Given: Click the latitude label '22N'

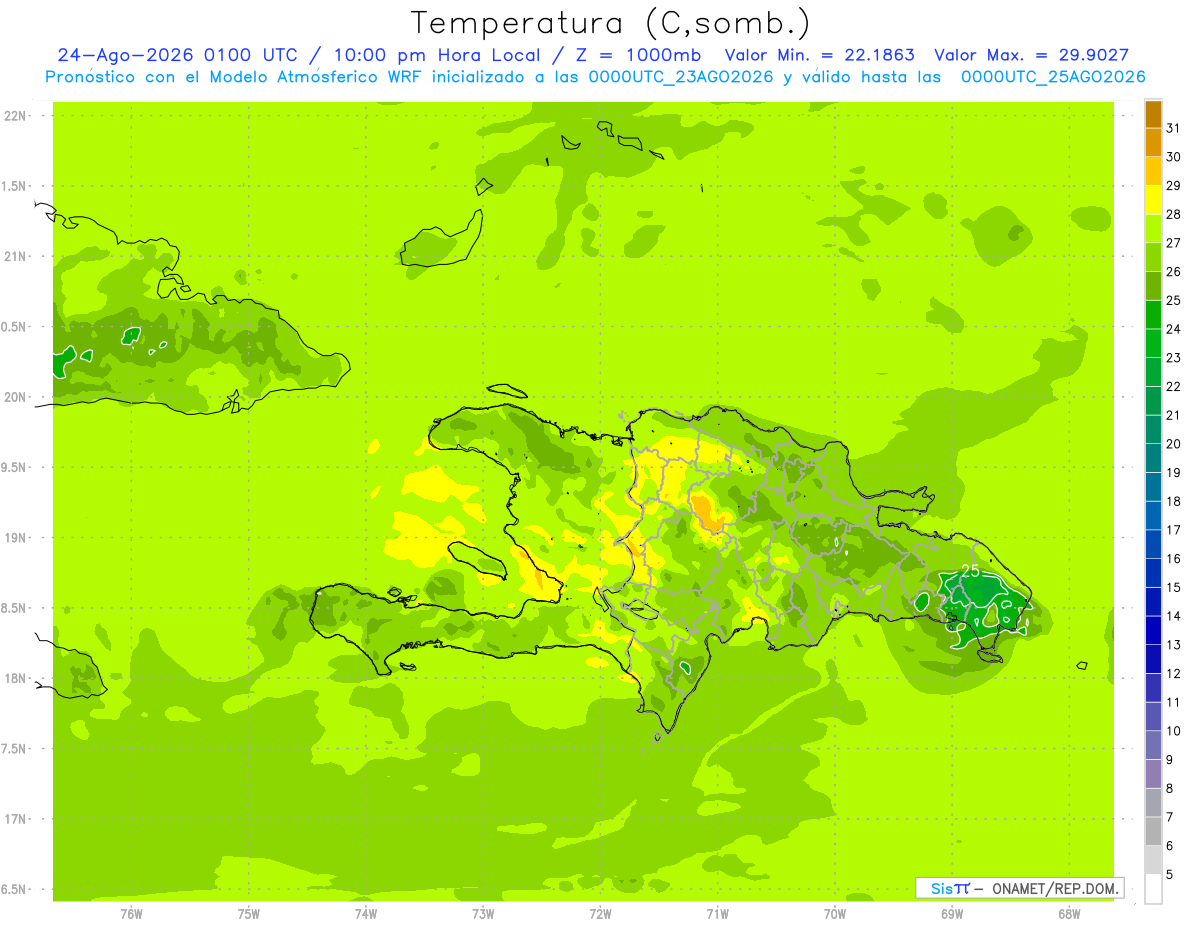Looking at the screenshot, I should click(15, 116).
